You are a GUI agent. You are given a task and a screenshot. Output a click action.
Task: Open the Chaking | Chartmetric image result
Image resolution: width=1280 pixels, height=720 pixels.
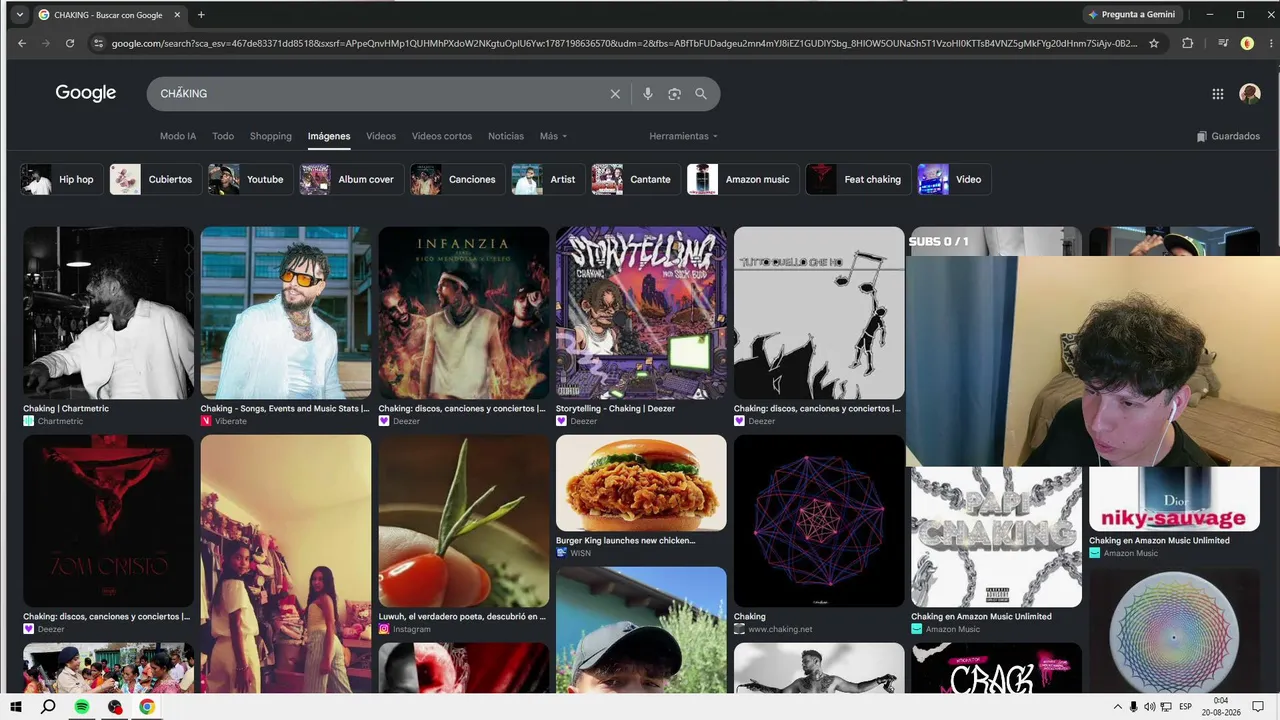[109, 313]
